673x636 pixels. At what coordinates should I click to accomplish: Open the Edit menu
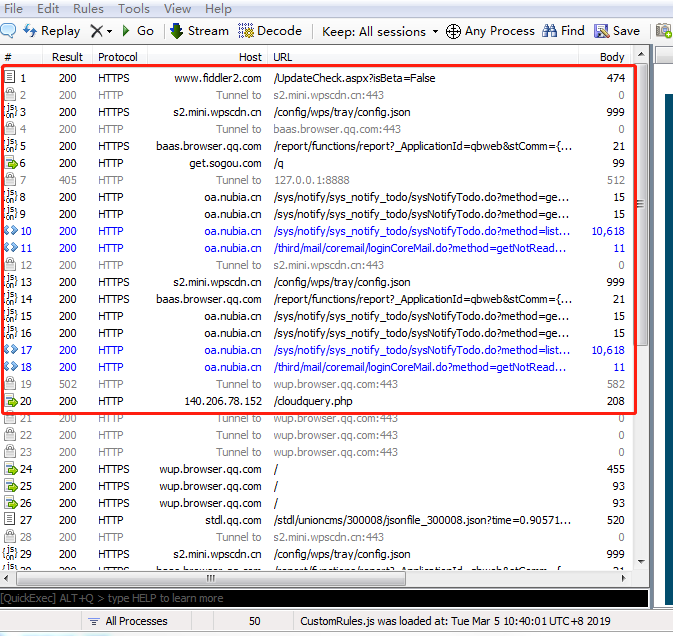48,9
